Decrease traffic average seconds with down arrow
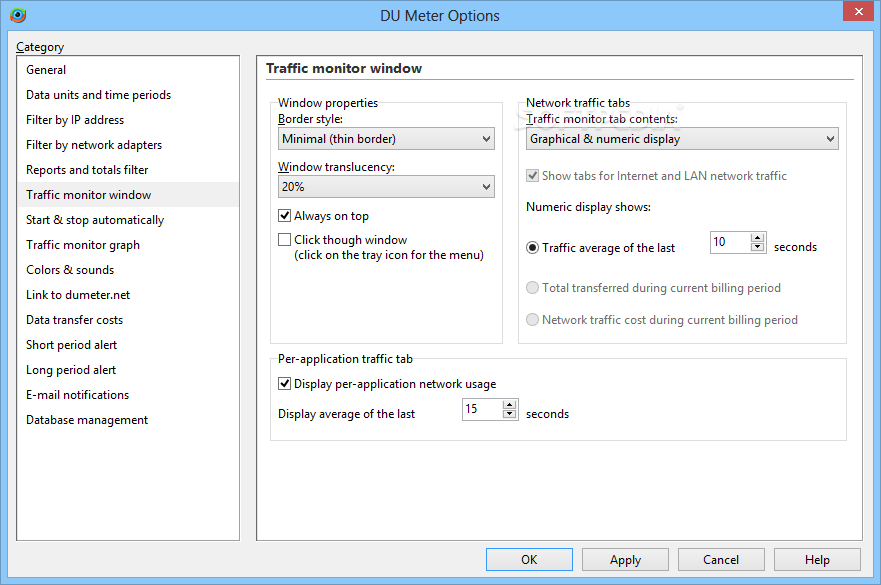Viewport: 881px width, 585px height. [x=757, y=247]
